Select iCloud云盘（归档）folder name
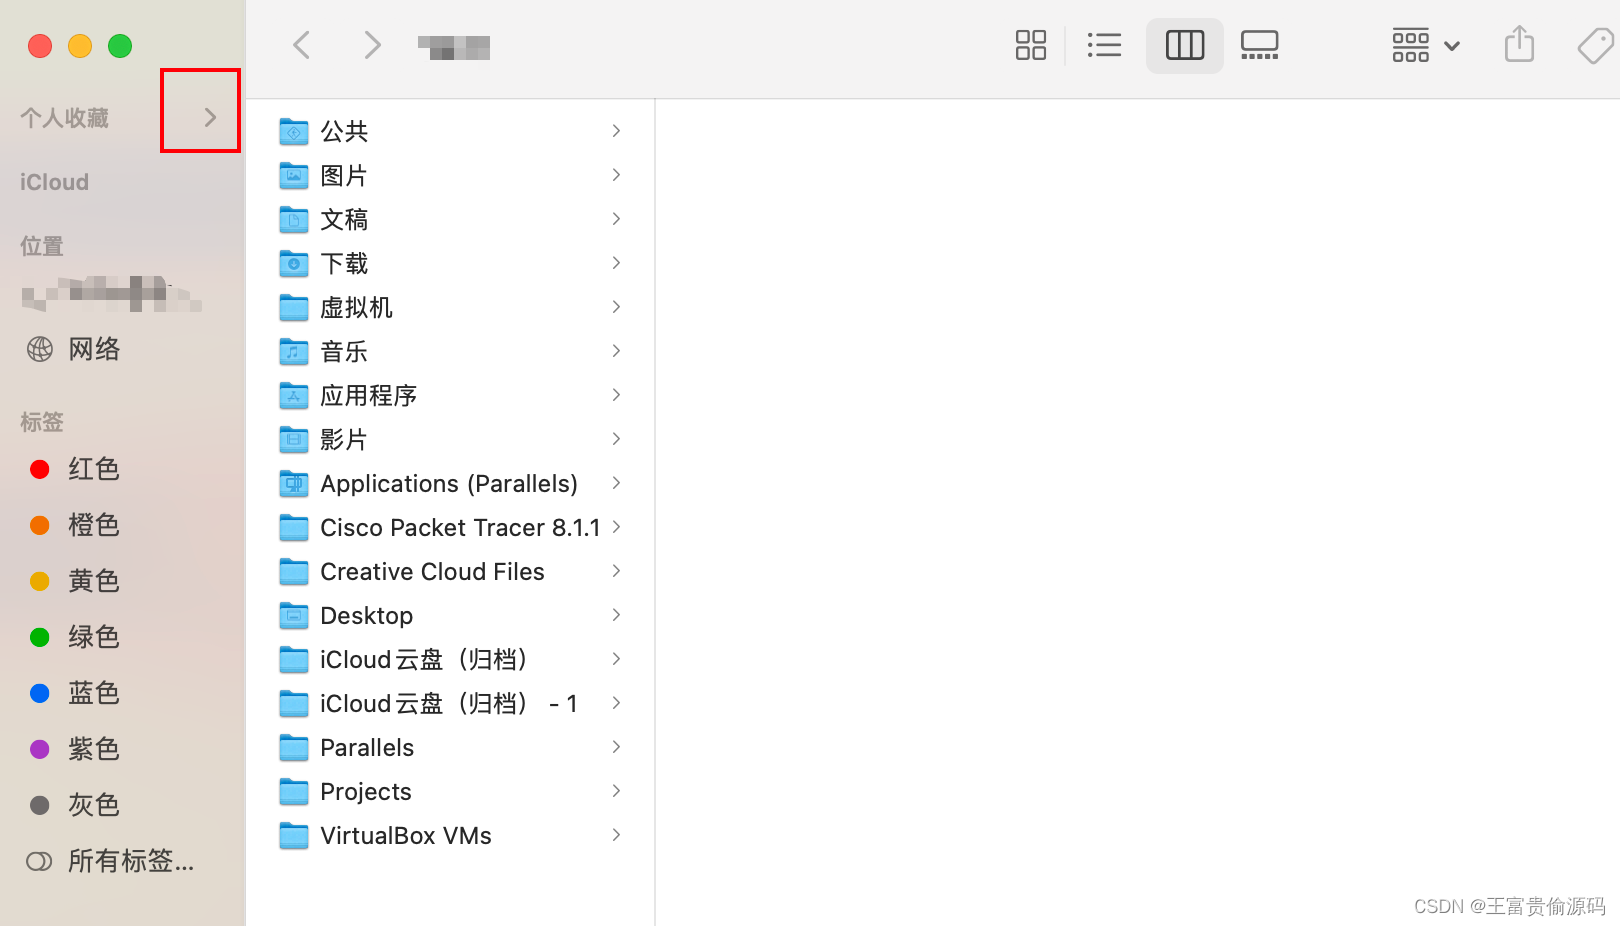Image resolution: width=1620 pixels, height=926 pixels. 424,659
